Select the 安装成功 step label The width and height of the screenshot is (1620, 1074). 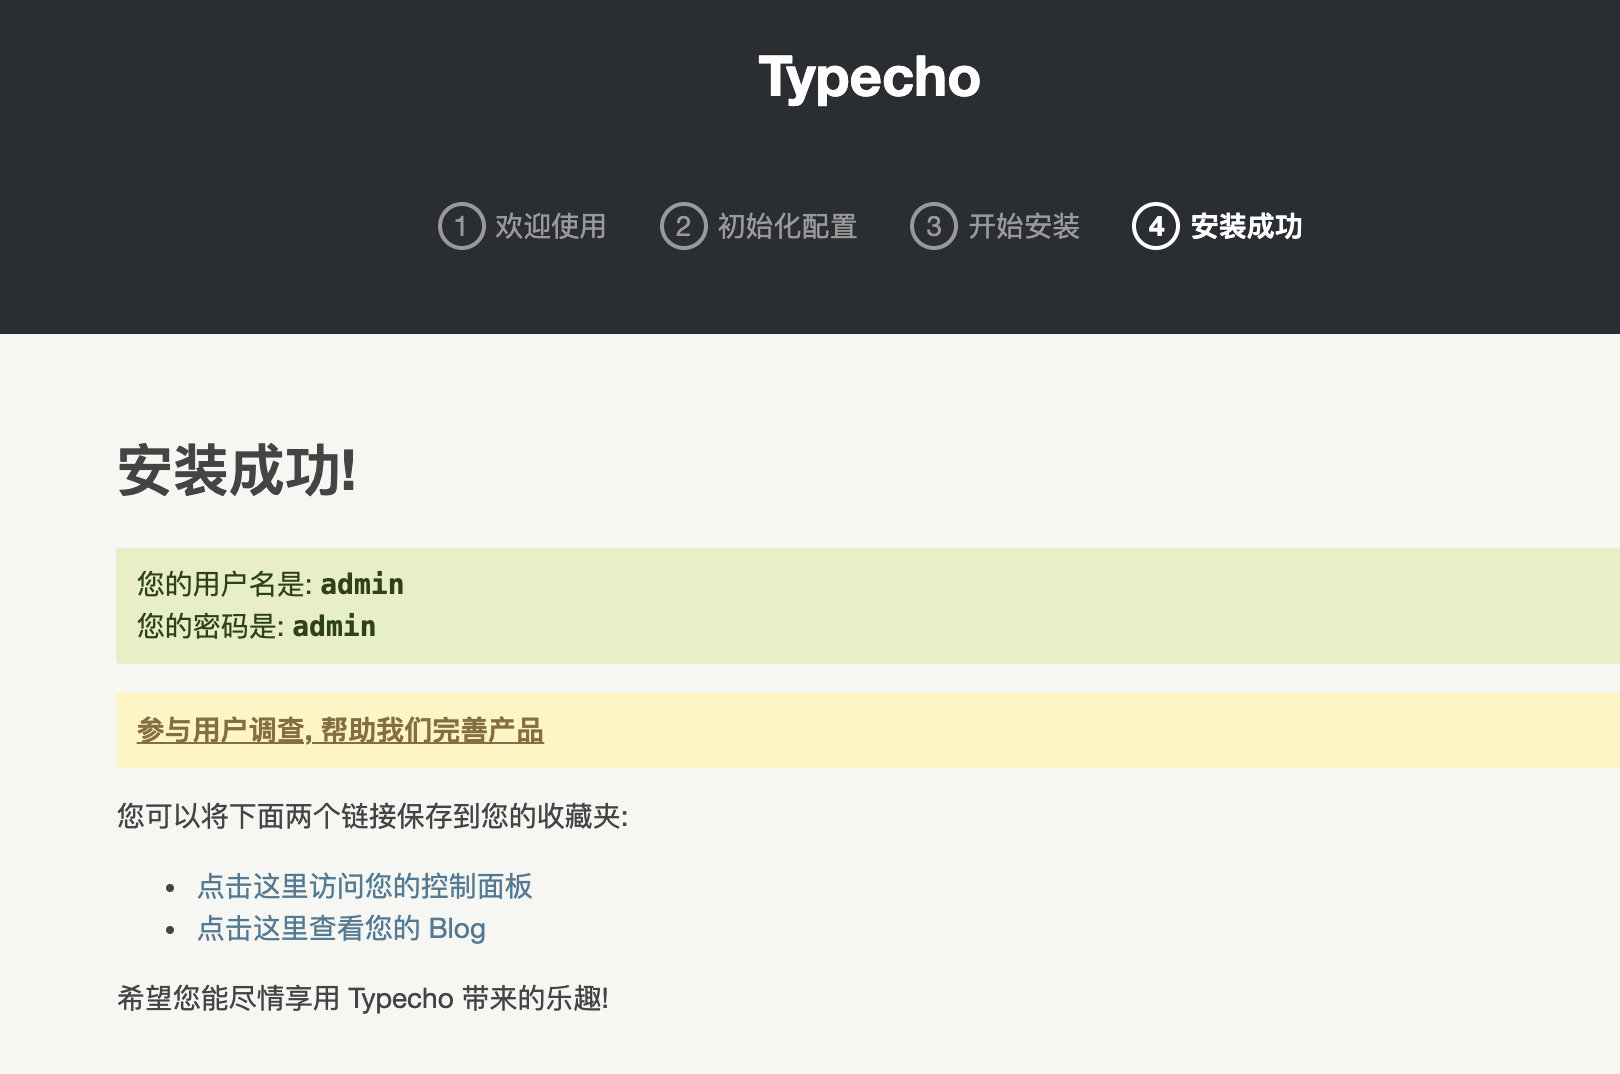[1246, 226]
